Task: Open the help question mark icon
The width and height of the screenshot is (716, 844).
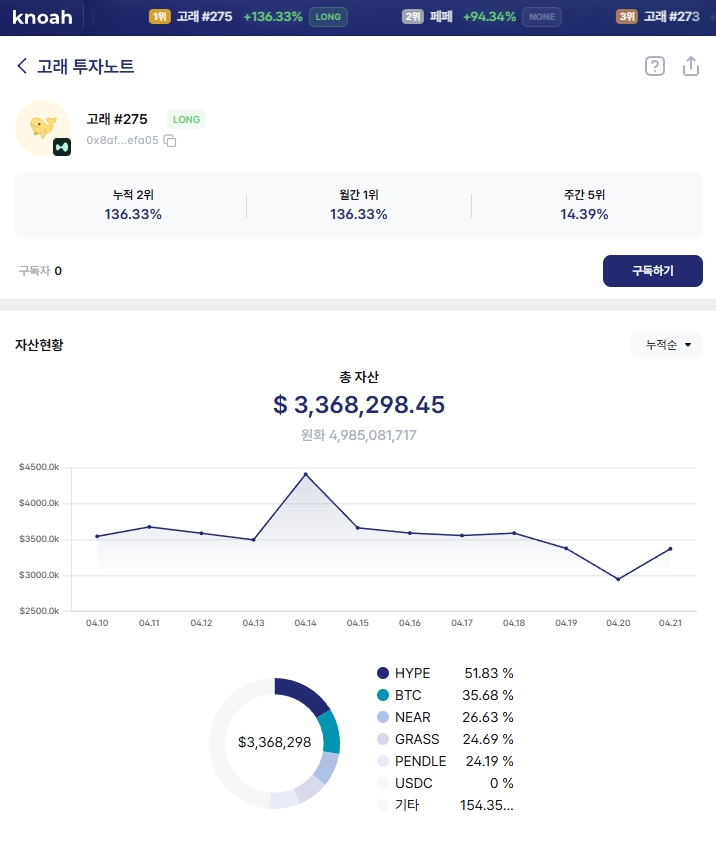Action: [654, 67]
